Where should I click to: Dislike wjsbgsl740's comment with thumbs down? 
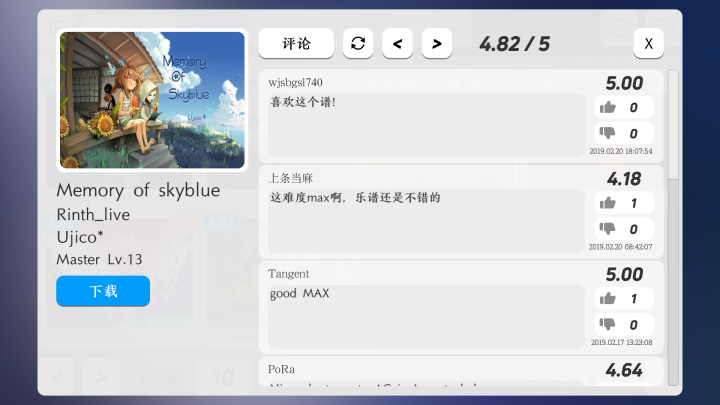click(624, 133)
